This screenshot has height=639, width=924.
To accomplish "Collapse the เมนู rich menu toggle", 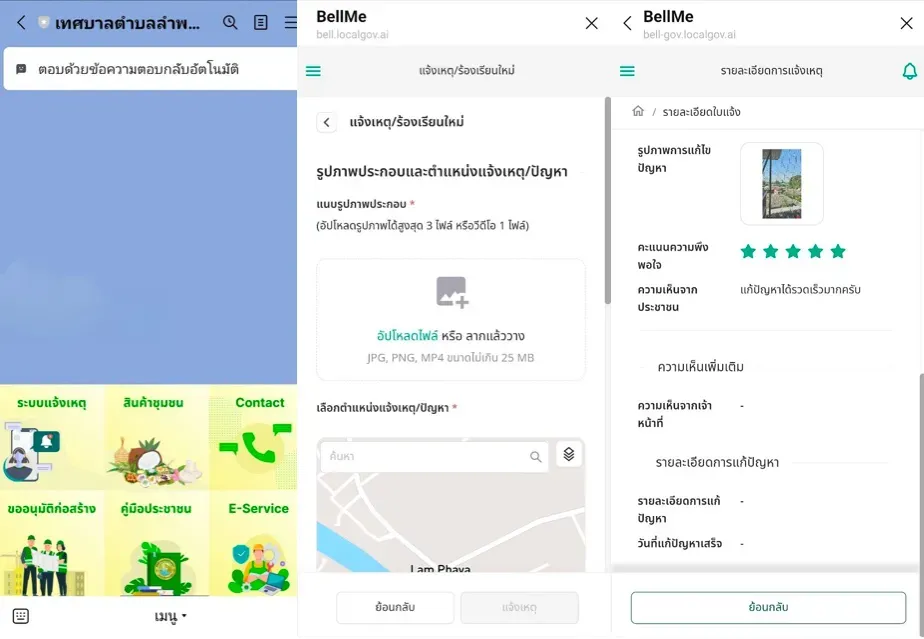I will [170, 616].
